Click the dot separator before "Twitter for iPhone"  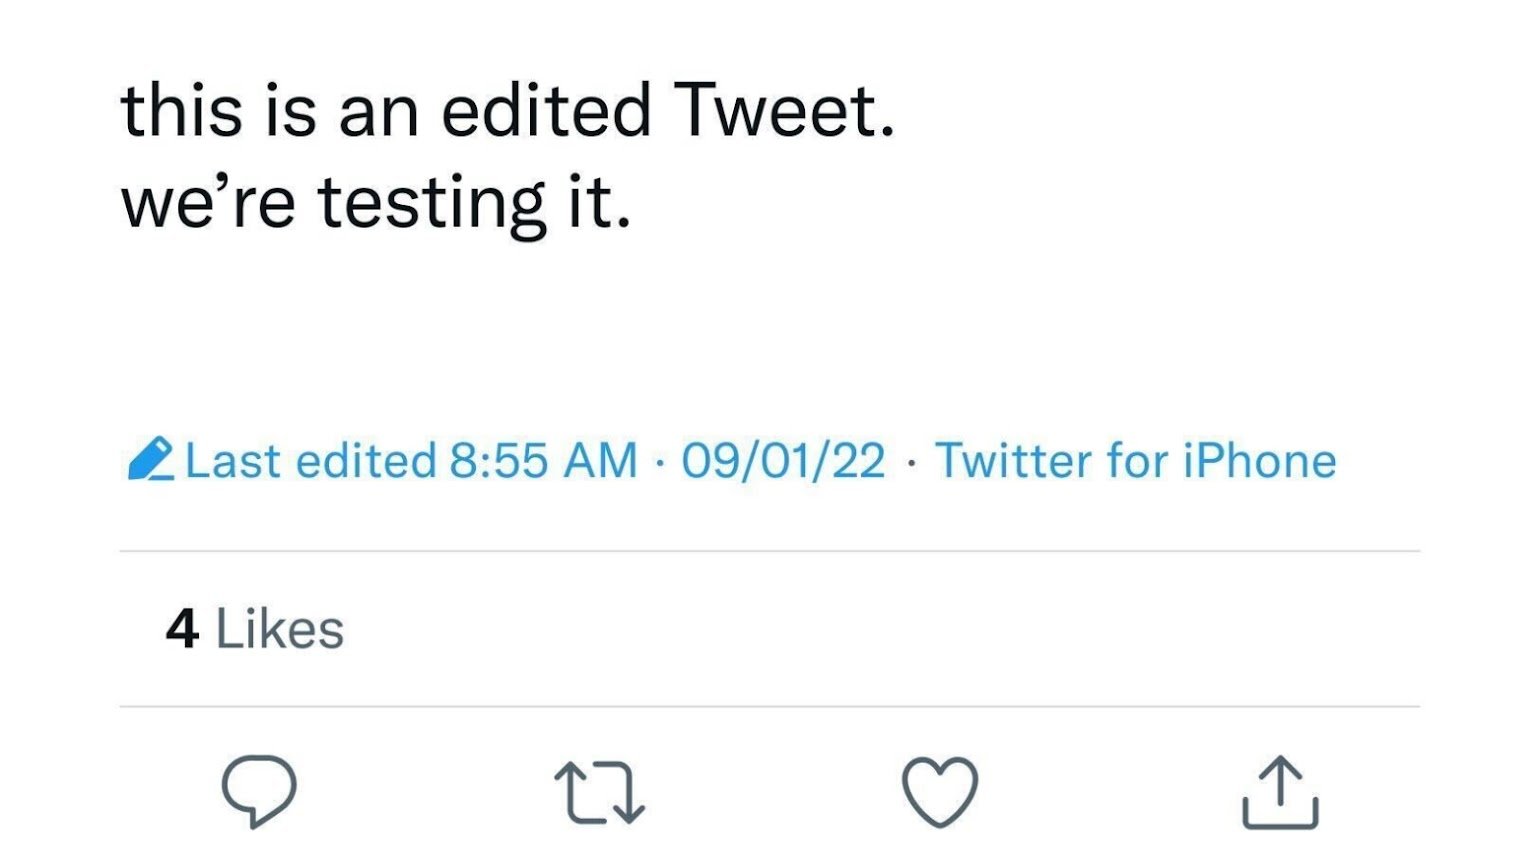click(911, 463)
